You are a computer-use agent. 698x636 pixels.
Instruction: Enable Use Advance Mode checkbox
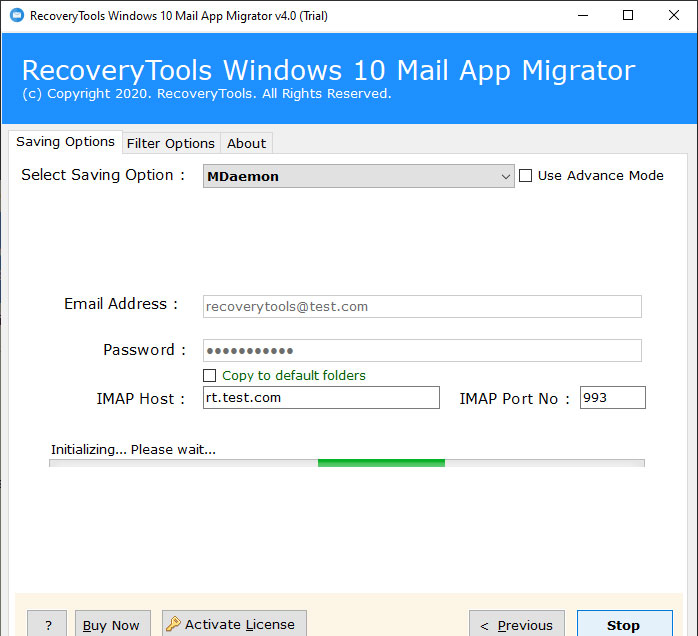525,175
